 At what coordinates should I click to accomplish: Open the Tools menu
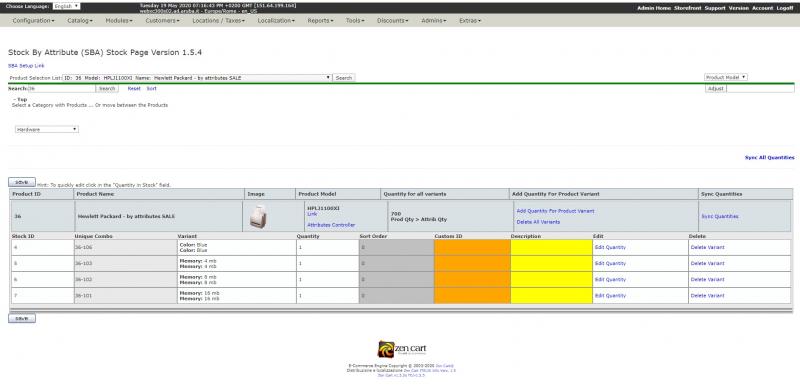(x=355, y=20)
